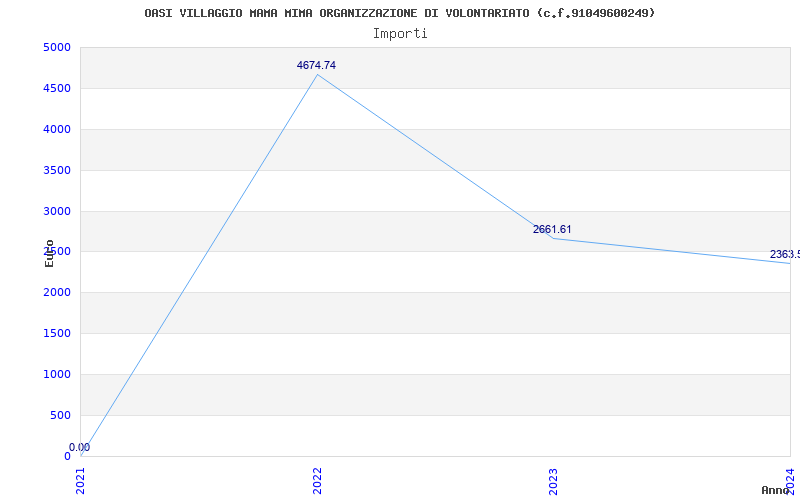Click the 1000 y-axis tick label
The image size is (800, 500).
coord(57,374)
